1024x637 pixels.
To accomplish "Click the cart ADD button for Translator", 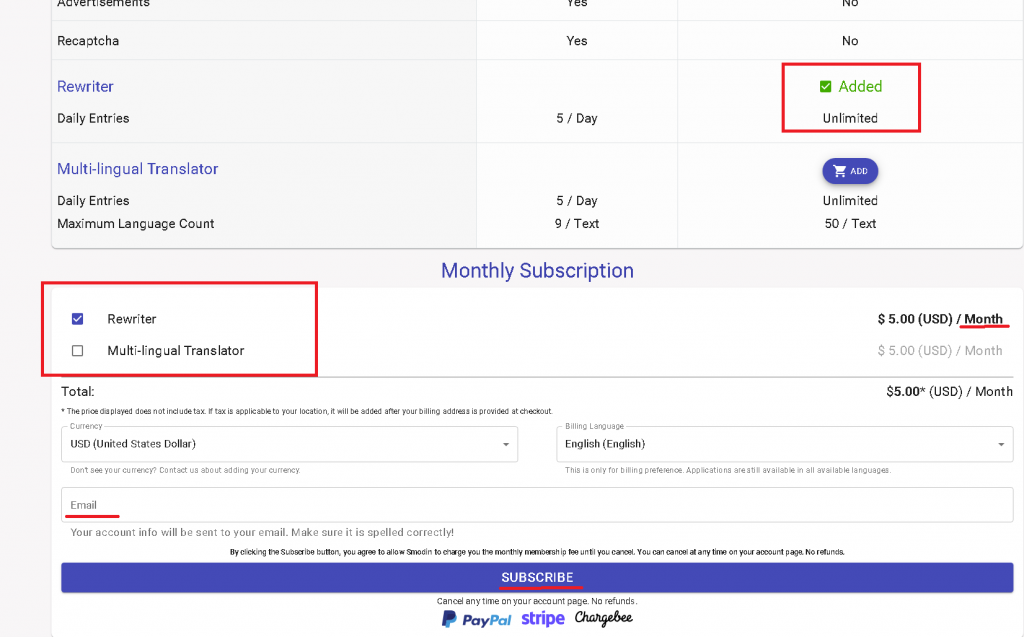I will click(850, 171).
